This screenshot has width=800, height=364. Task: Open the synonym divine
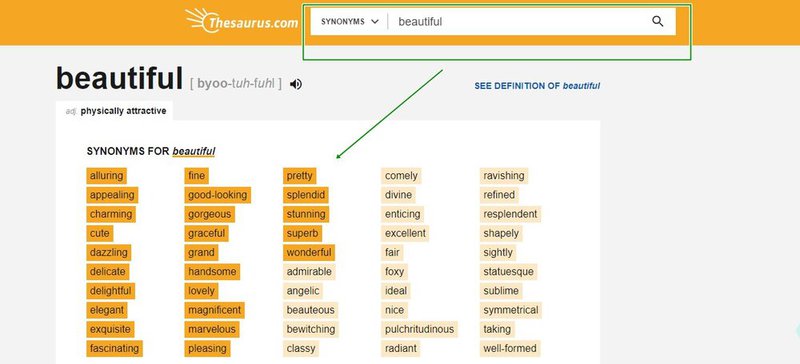(398, 195)
